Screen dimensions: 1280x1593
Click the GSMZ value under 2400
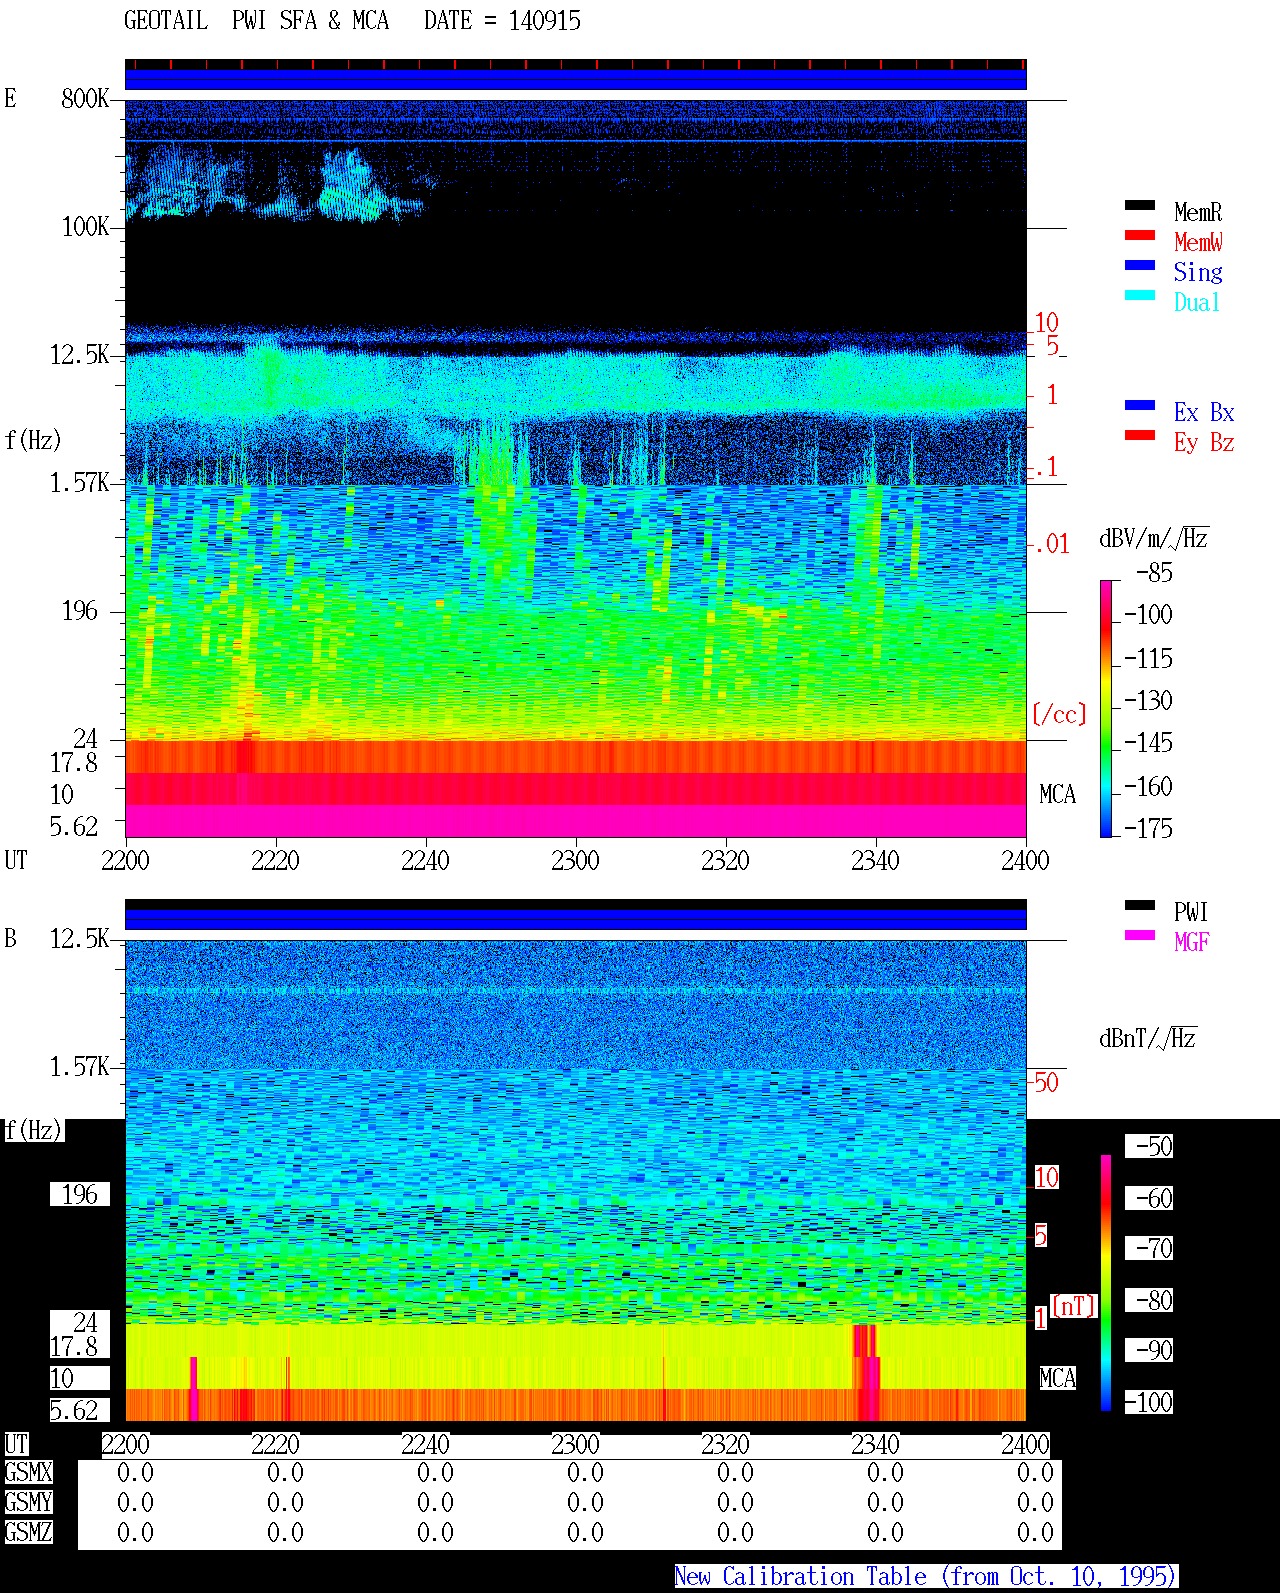click(x=1035, y=1532)
